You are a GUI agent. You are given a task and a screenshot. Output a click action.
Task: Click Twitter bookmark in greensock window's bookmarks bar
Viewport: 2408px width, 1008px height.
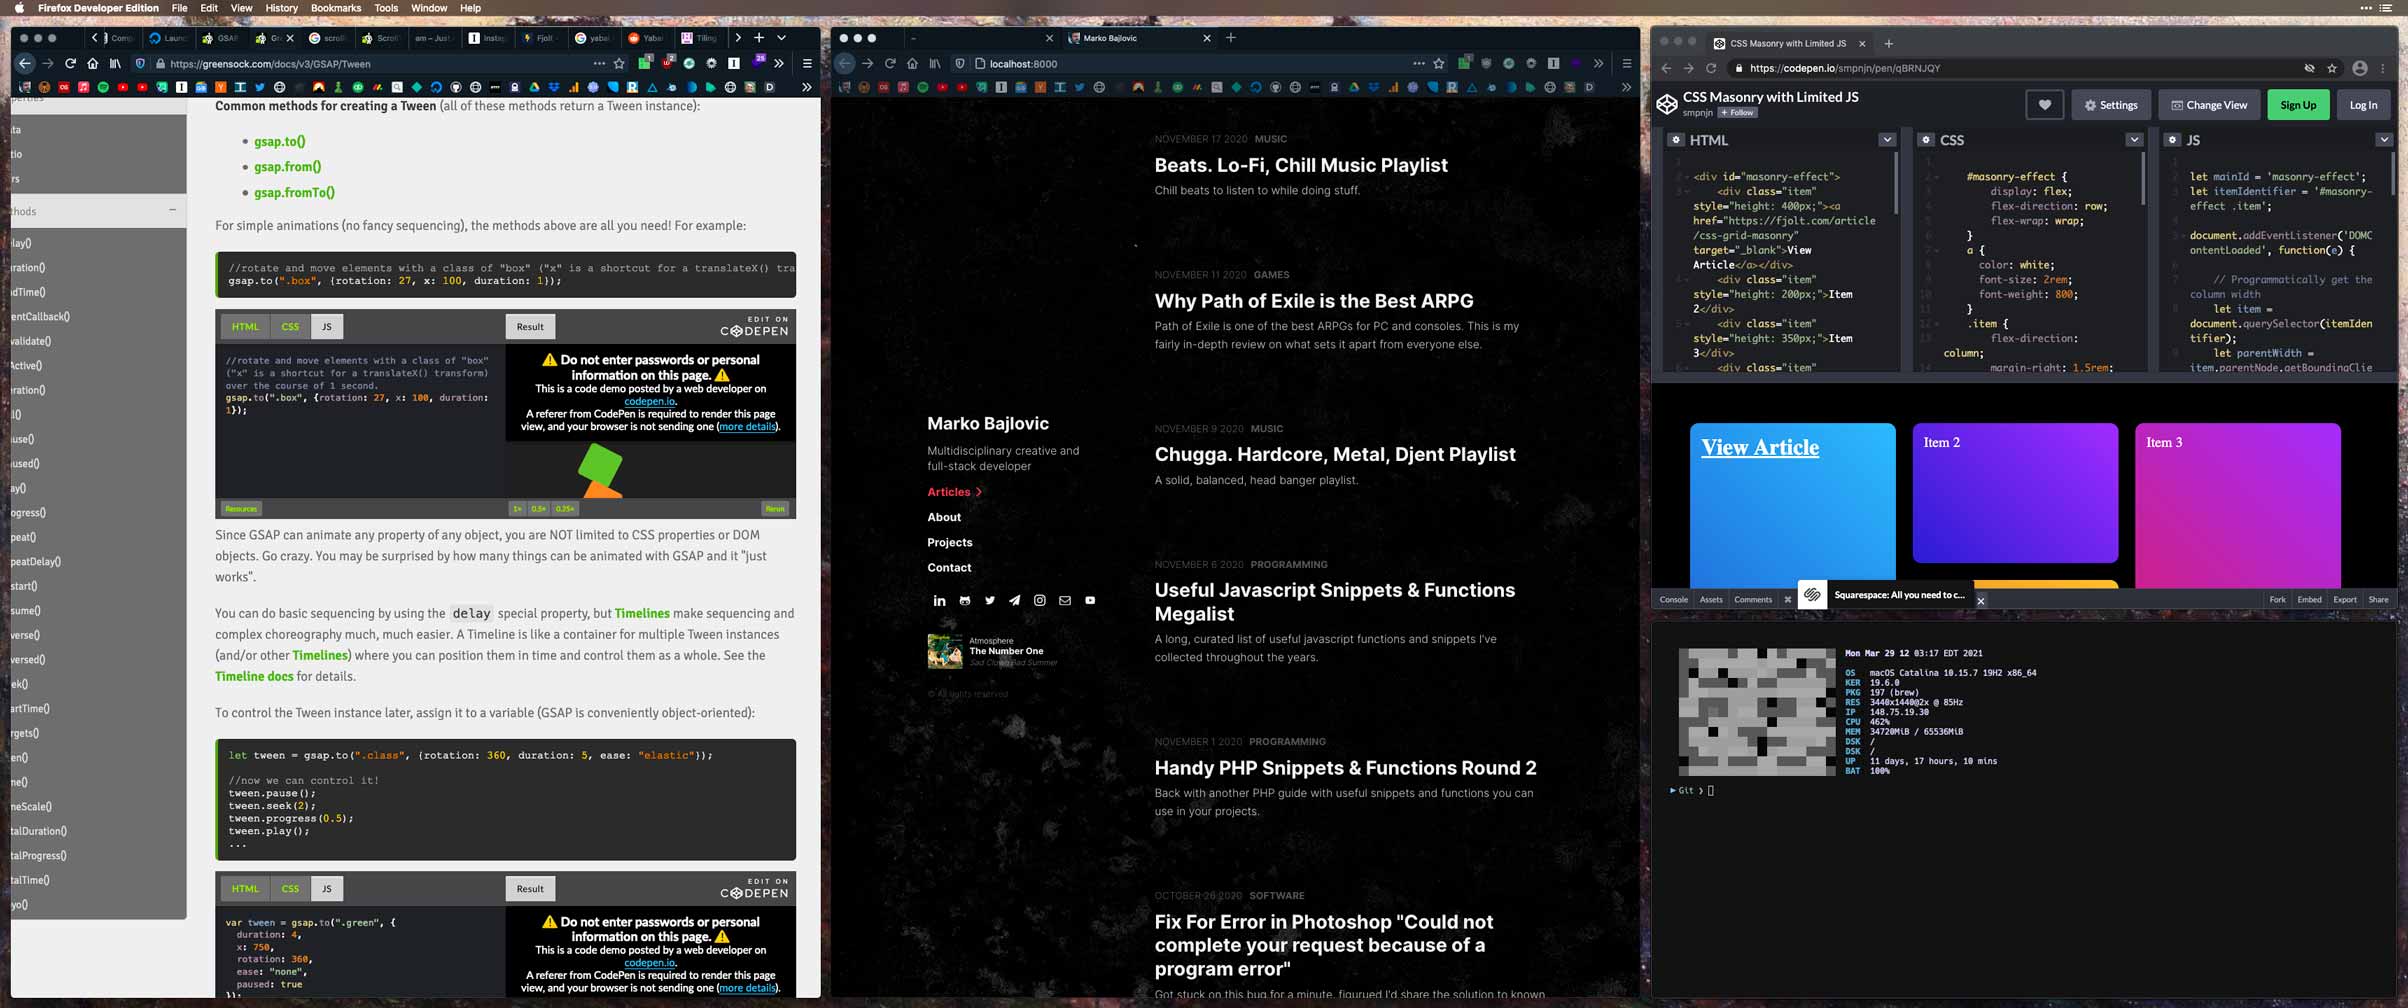click(260, 87)
